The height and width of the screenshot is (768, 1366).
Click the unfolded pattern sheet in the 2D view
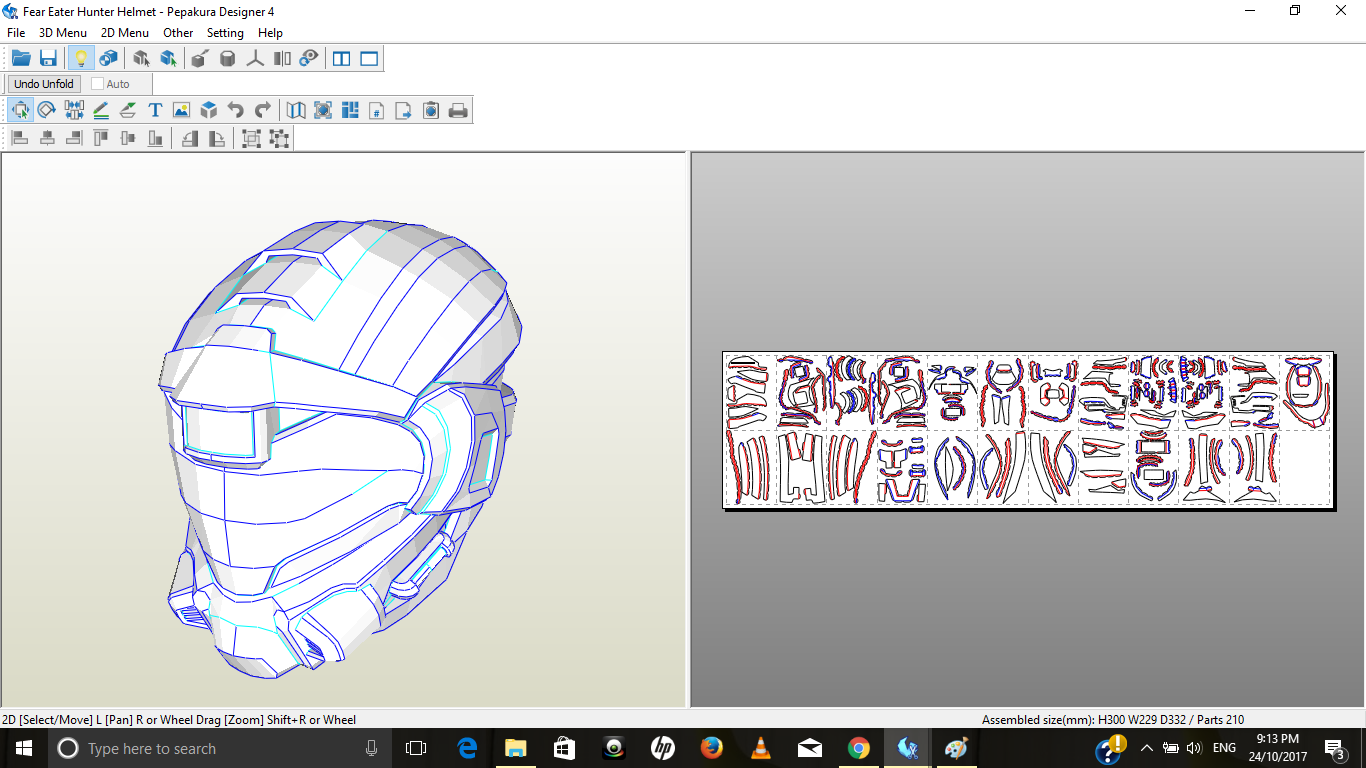pos(1028,430)
